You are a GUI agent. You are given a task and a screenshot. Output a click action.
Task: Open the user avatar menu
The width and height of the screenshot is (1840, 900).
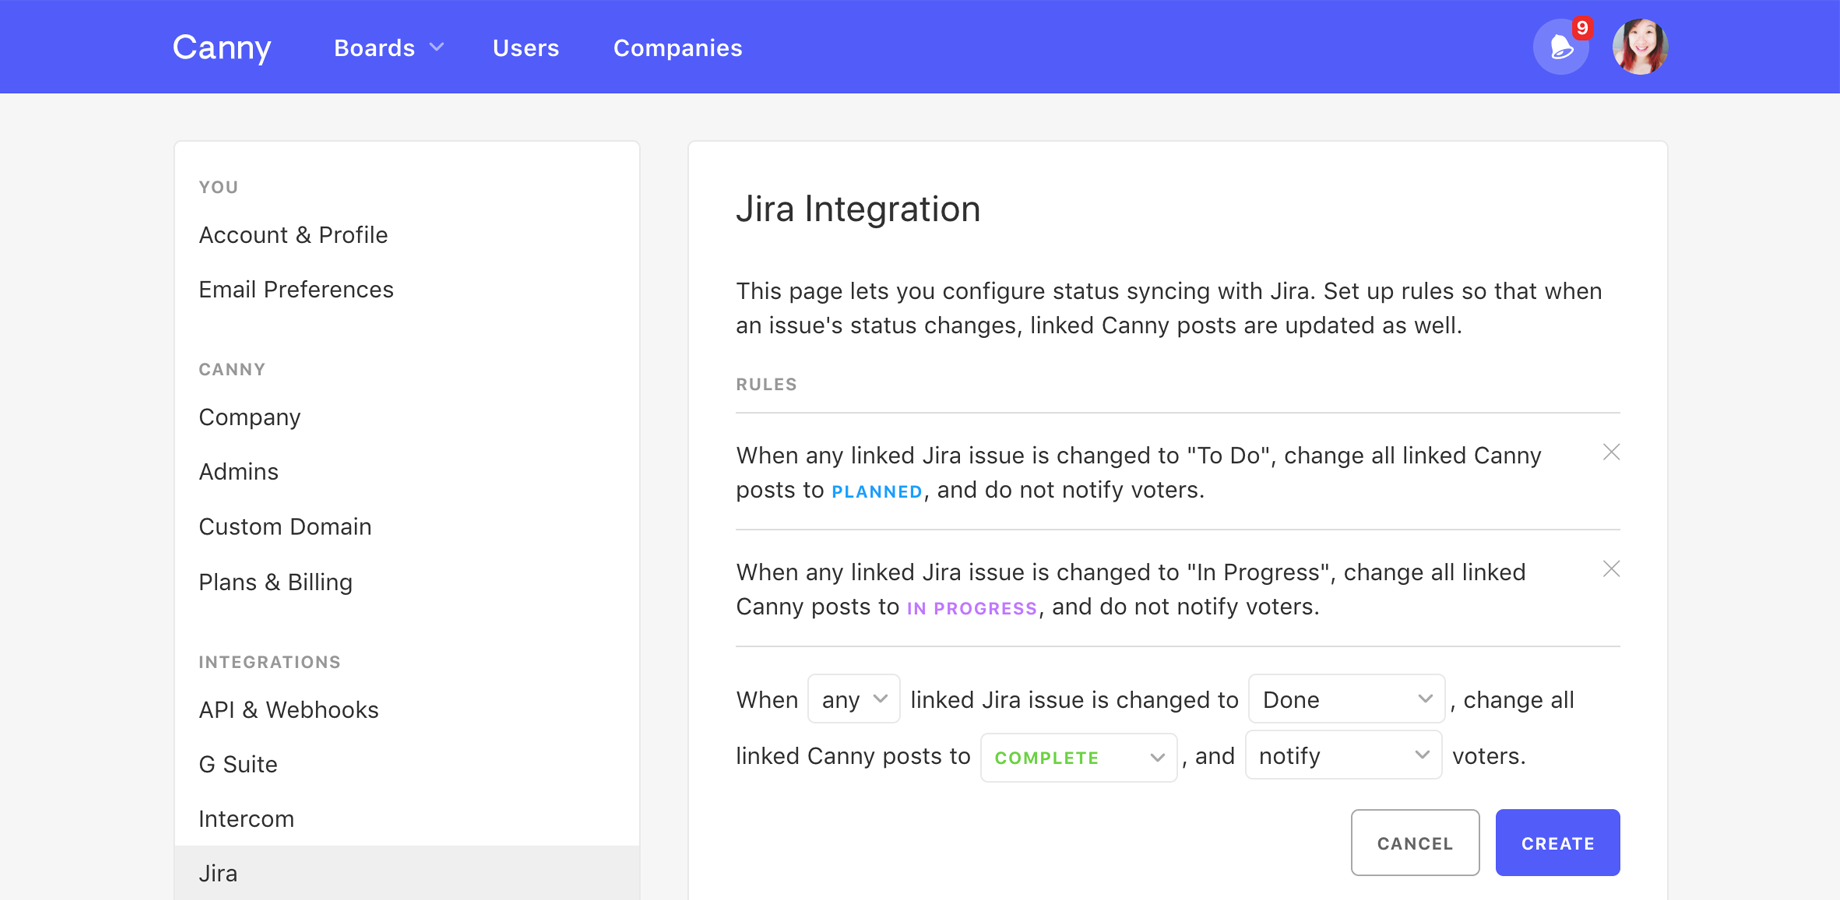(1640, 47)
